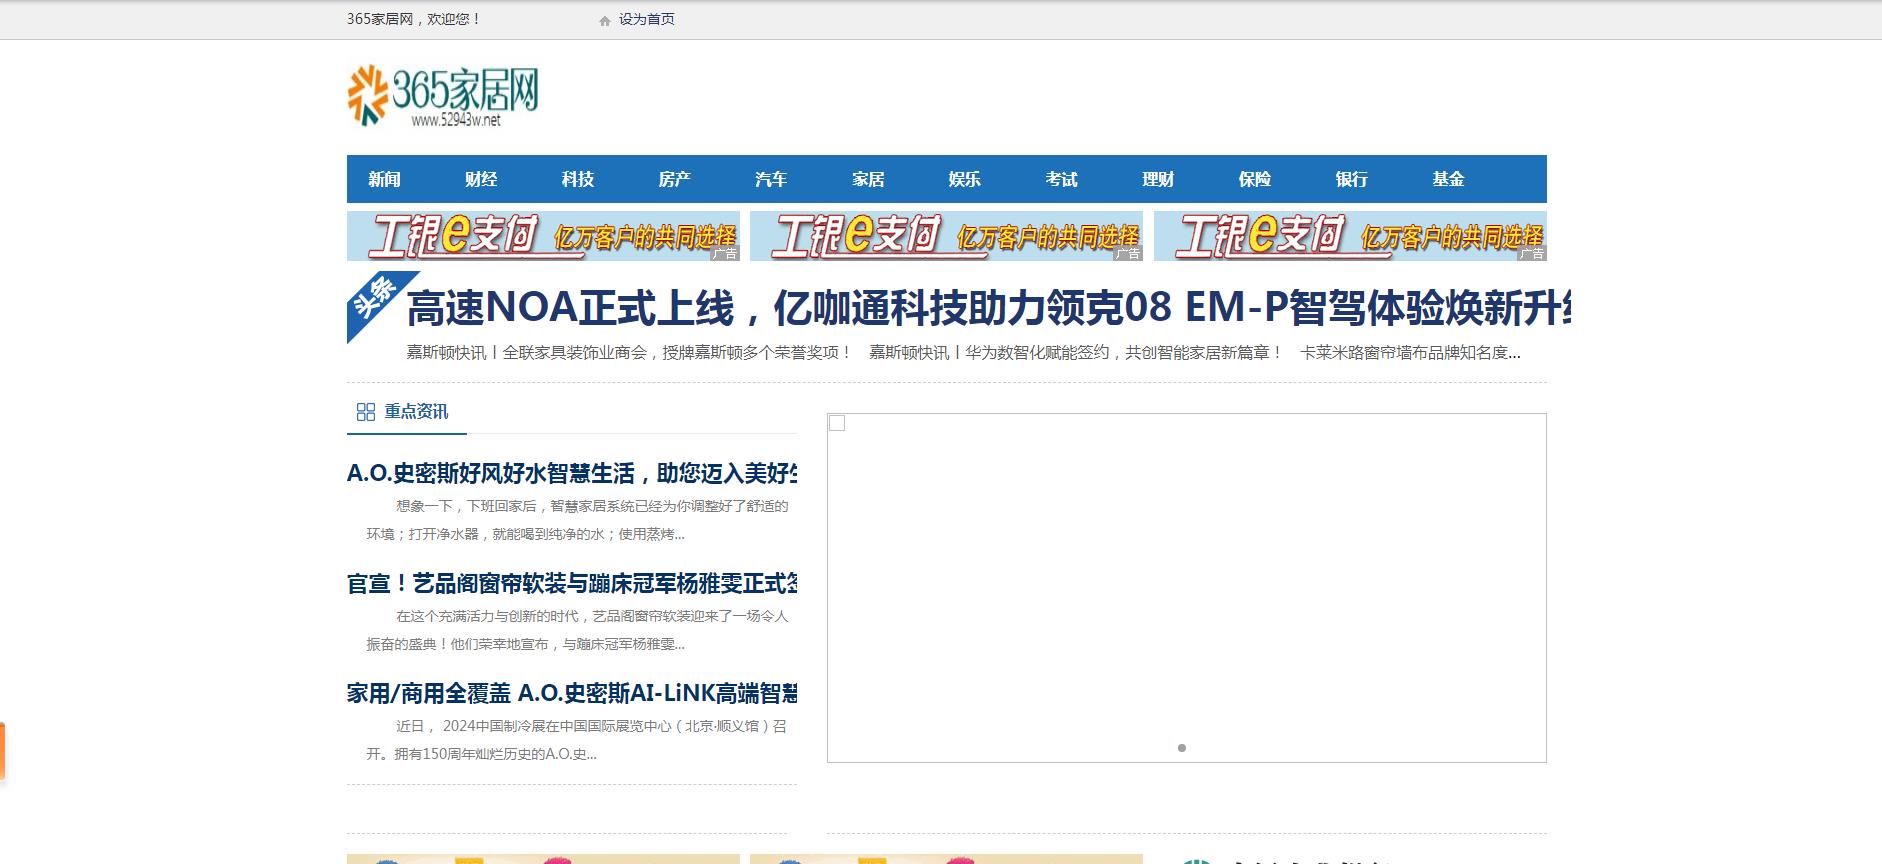Select 保险 in the navigation bar

pos(1254,179)
